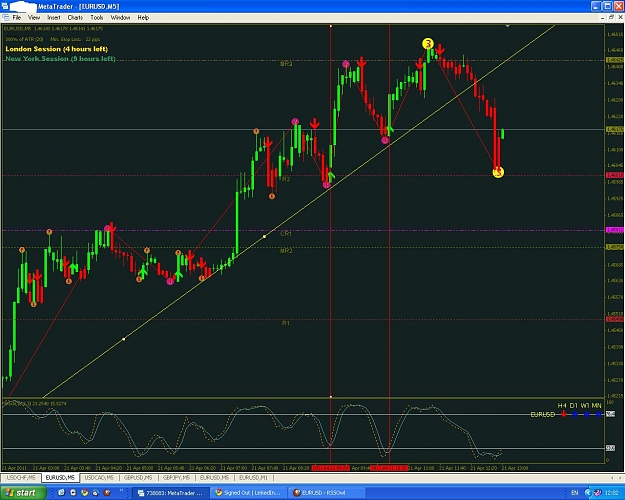The image size is (625, 500).
Task: Switch to the EURUSD,M1 chart tab
Action: pyautogui.click(x=254, y=477)
